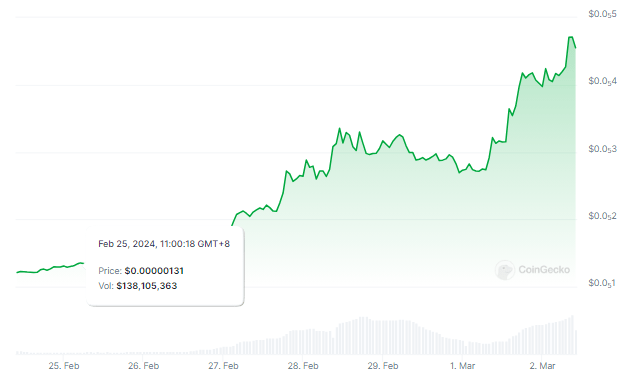Viewport: 635px width, 386px height.
Task: Click the CoinGecko gecko logo icon
Action: coord(505,270)
